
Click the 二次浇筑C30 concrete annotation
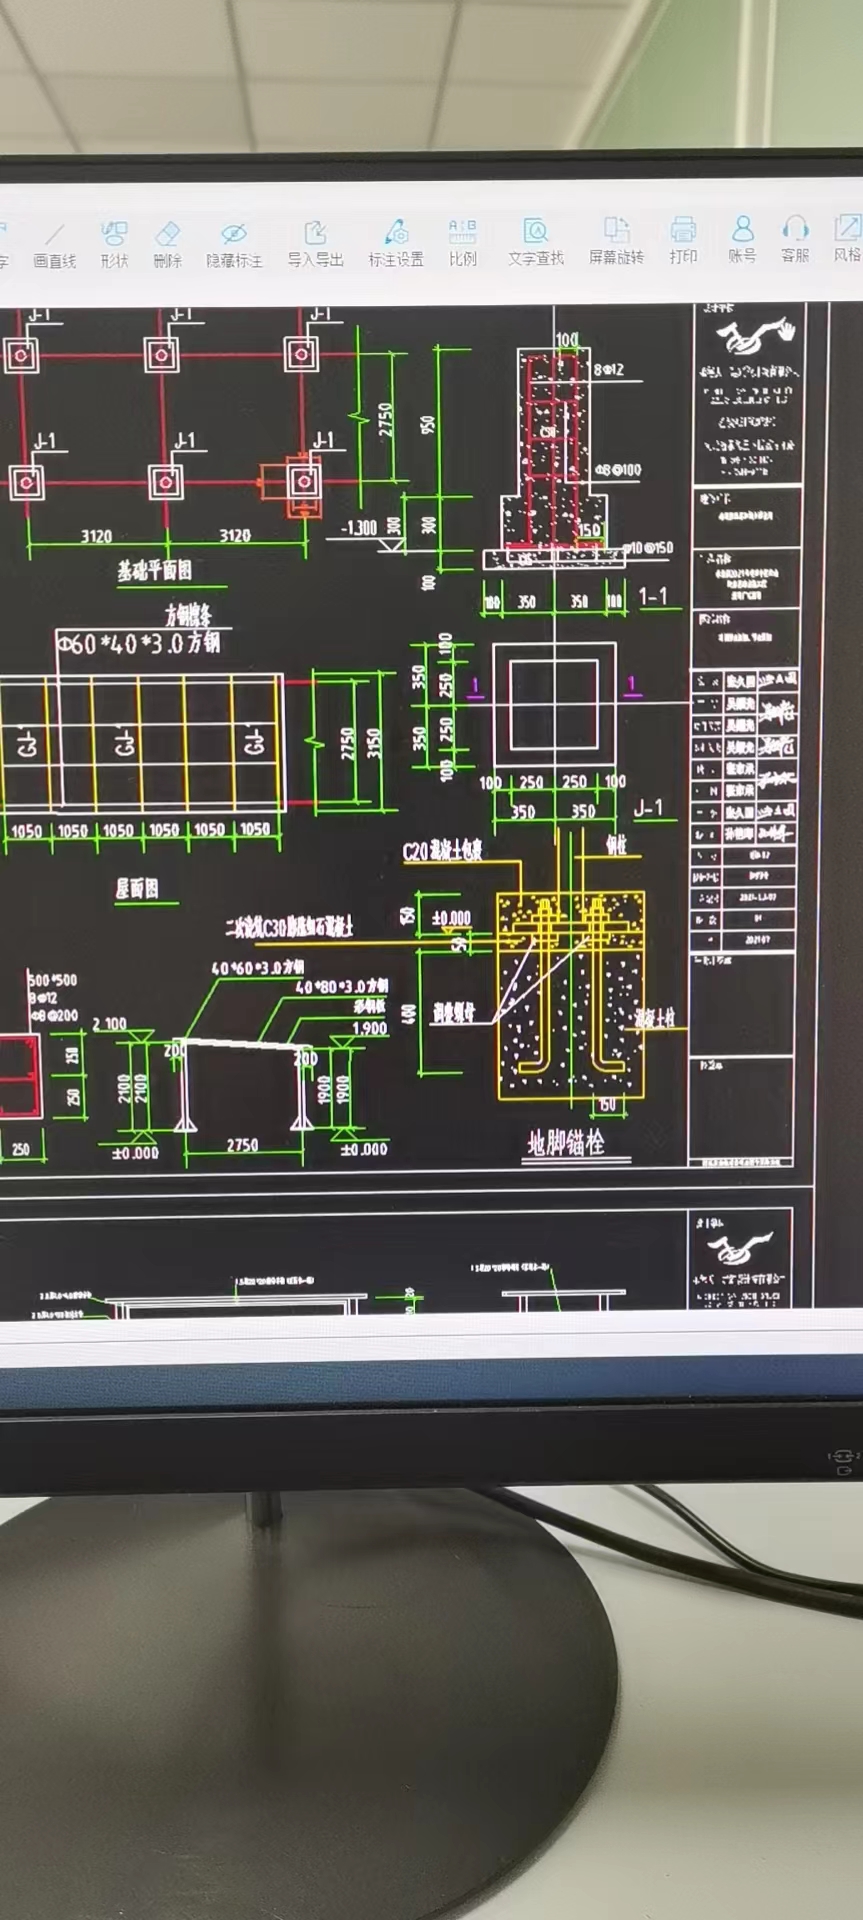pos(289,928)
